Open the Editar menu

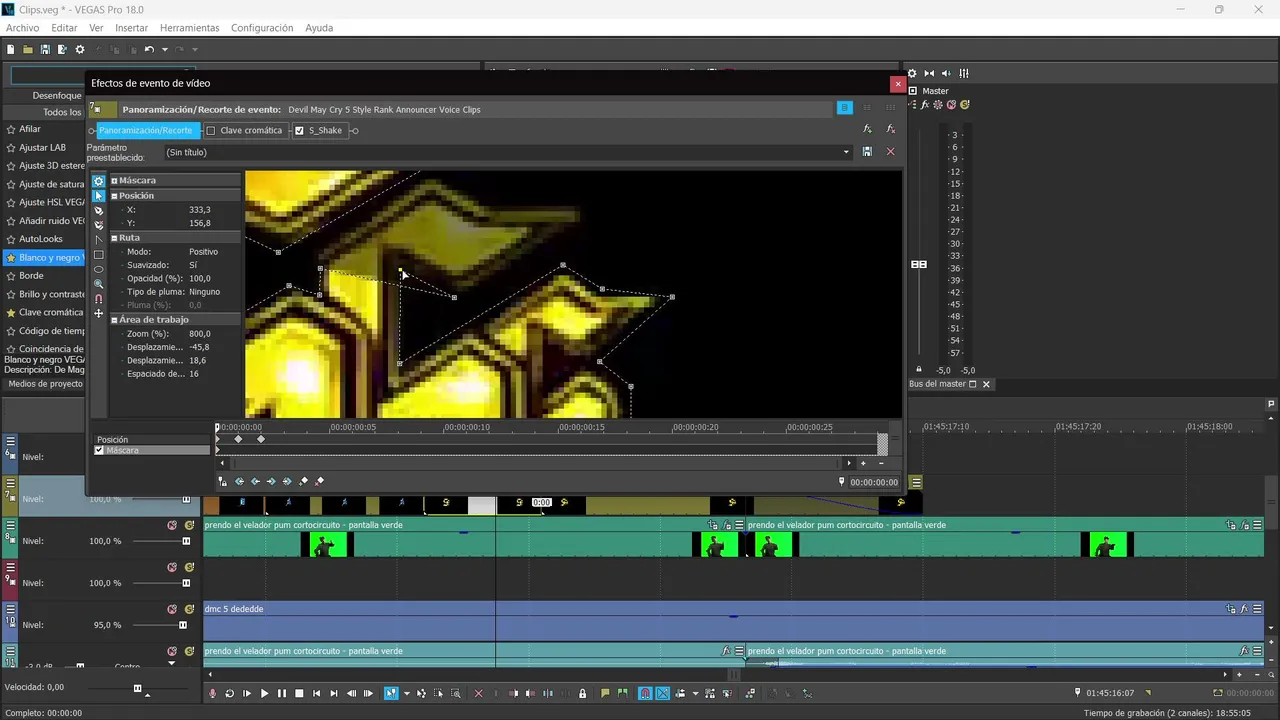pyautogui.click(x=64, y=28)
